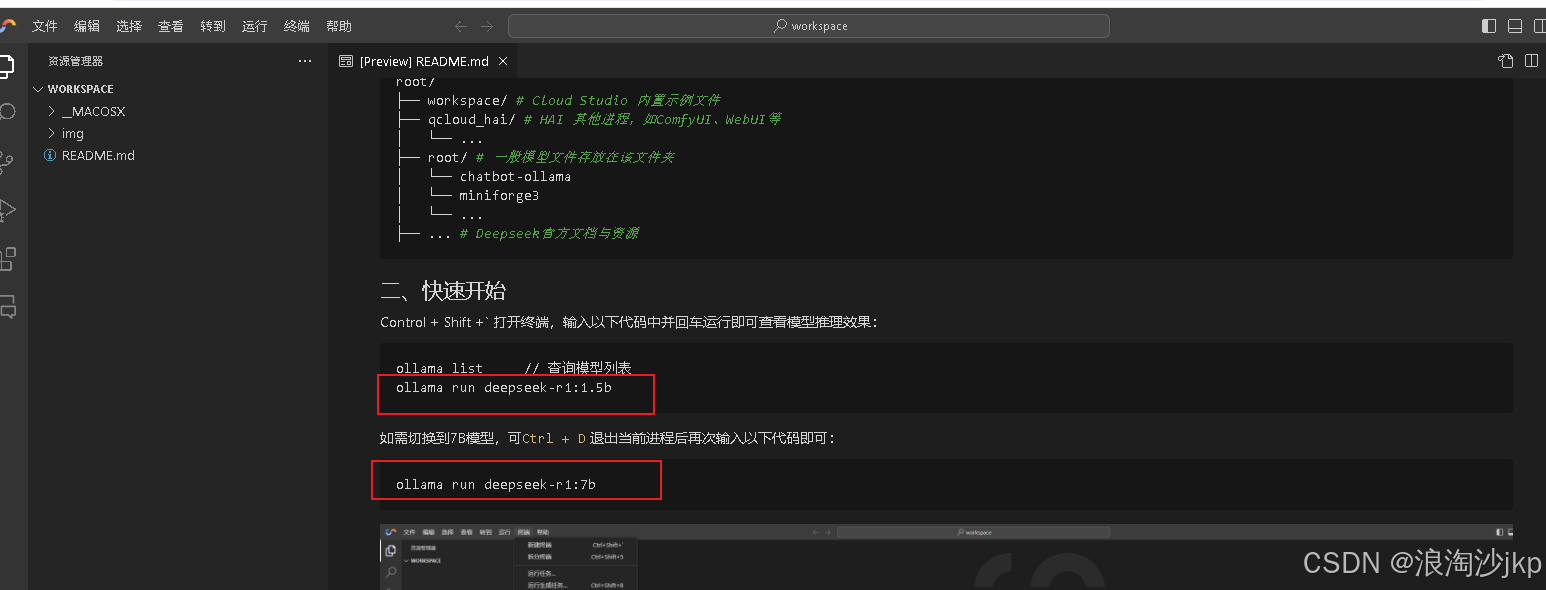This screenshot has height=590, width=1546.
Task: Click 'chatbot-ollama' in the directory tree
Action: [515, 176]
